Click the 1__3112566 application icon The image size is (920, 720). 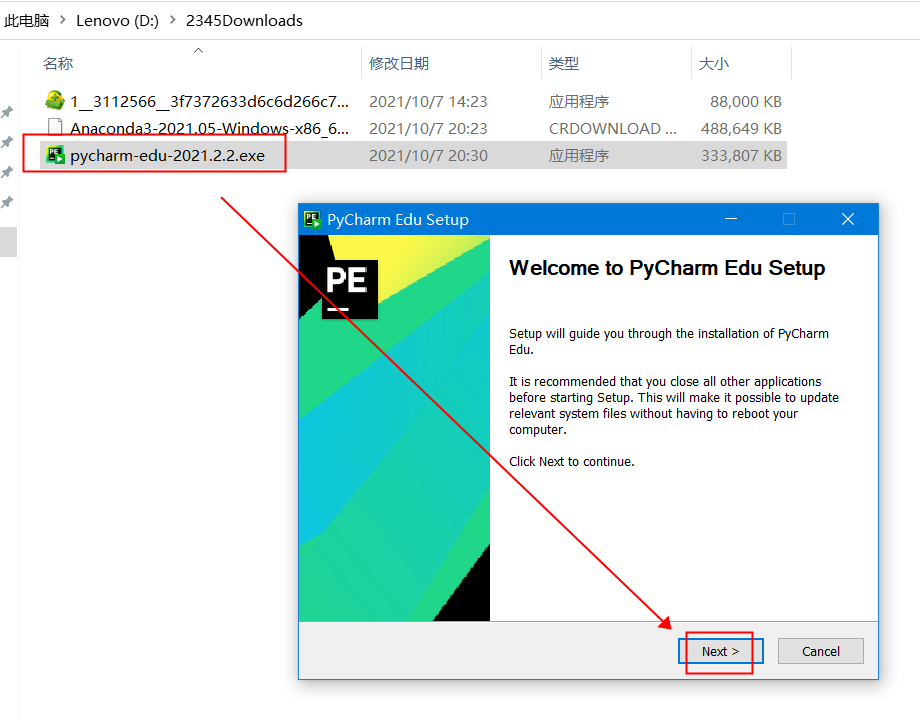point(55,100)
